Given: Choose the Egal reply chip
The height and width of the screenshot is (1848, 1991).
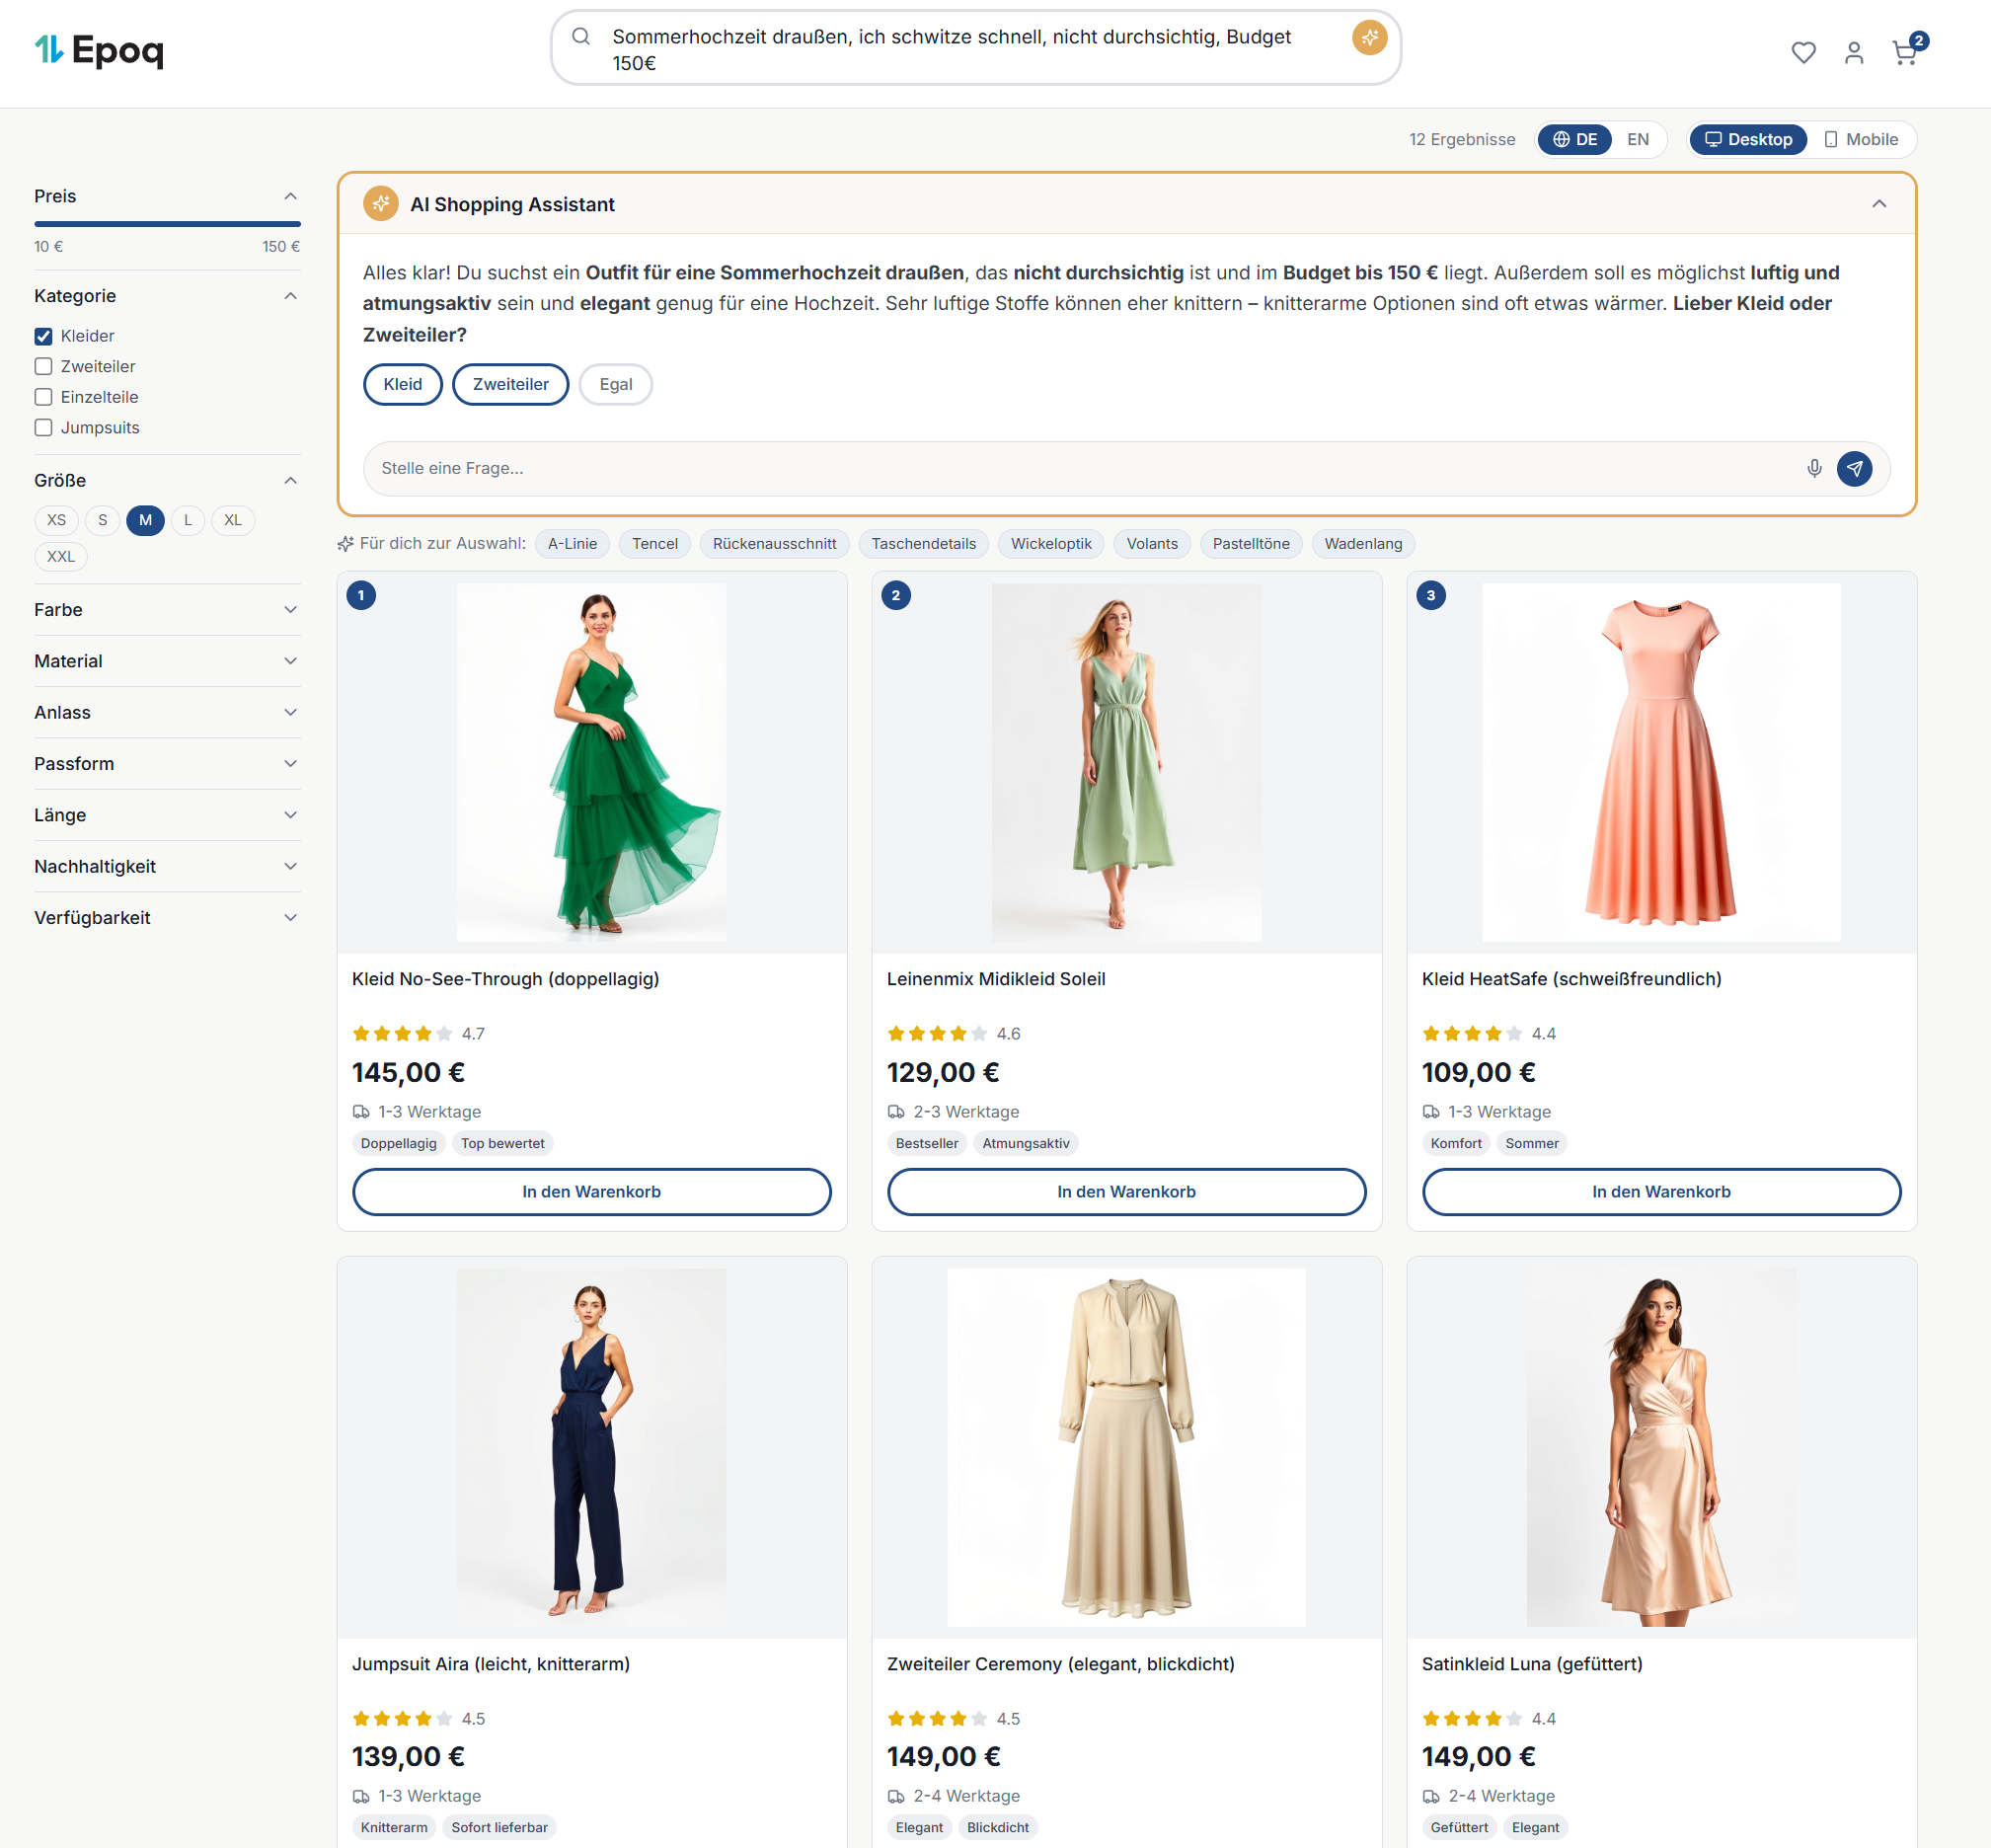Looking at the screenshot, I should [616, 384].
